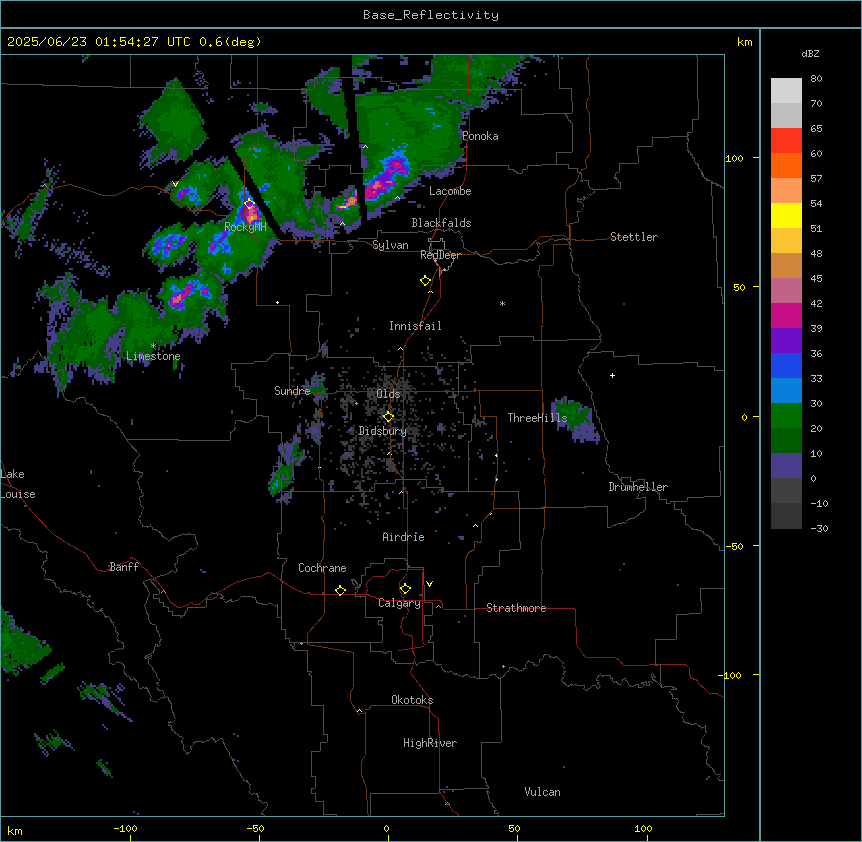This screenshot has width=862, height=842.
Task: Click the Stettler city label
Action: click(x=634, y=237)
